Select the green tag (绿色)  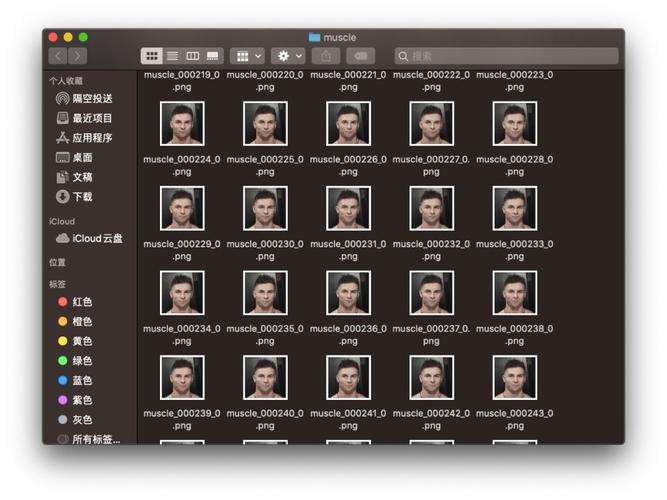(75, 361)
